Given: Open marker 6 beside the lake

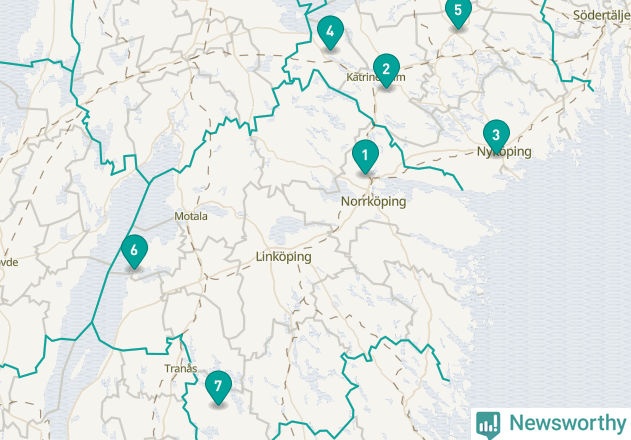Looking at the screenshot, I should point(134,252).
